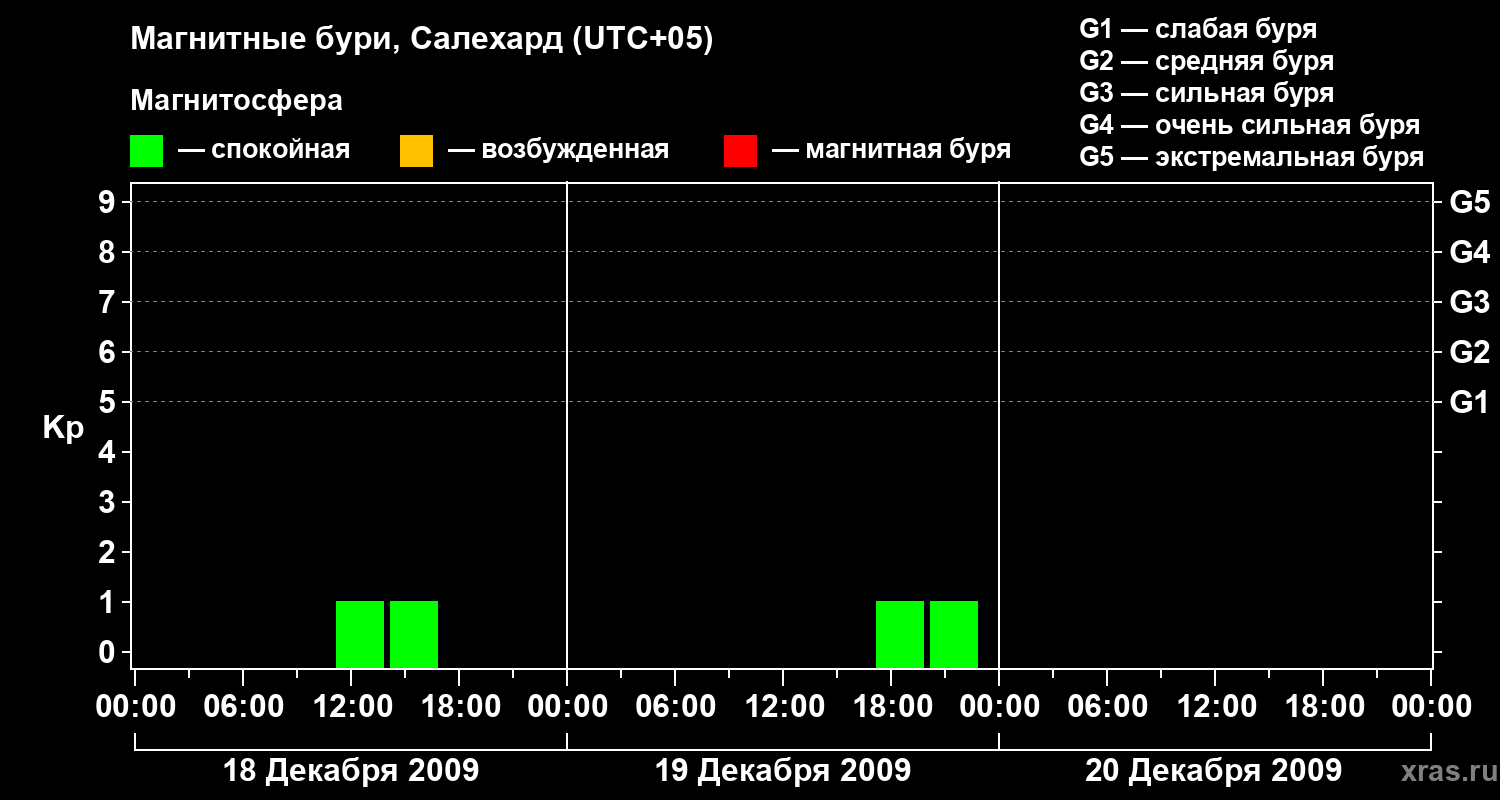Click the green 'спокойная' legend swatch
This screenshot has width=1500, height=800.
coord(147,150)
